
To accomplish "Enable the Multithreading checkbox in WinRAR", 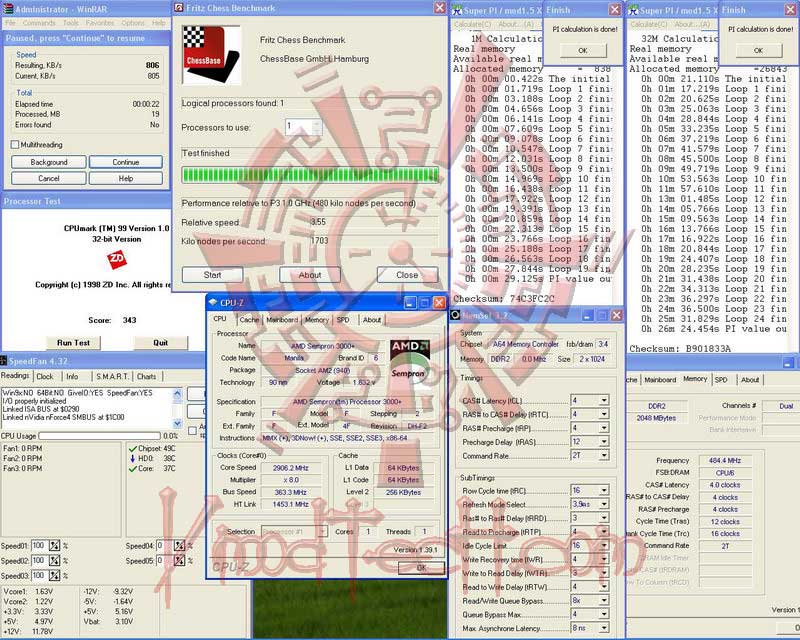I will point(15,145).
